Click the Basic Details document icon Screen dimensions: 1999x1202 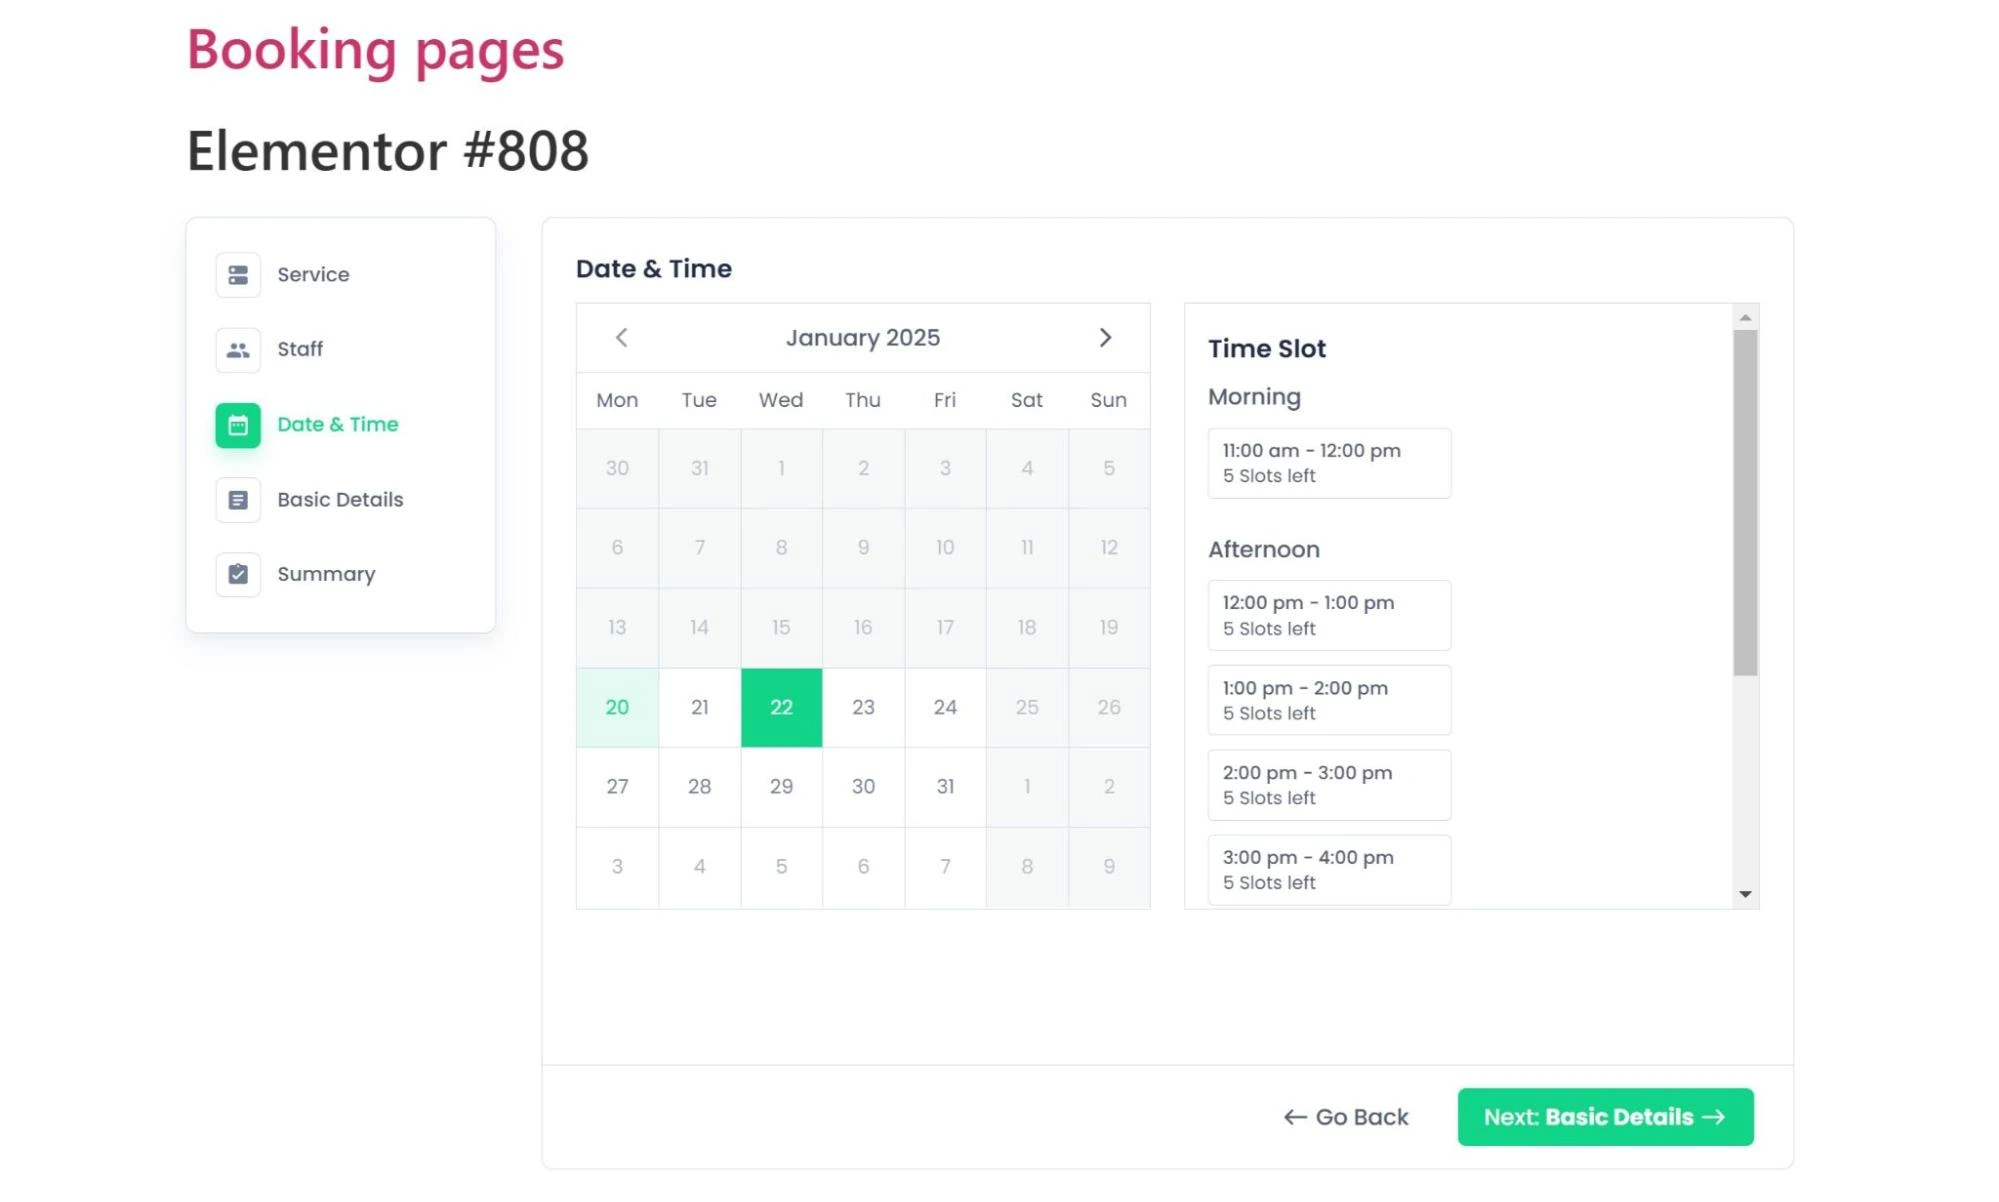tap(238, 500)
